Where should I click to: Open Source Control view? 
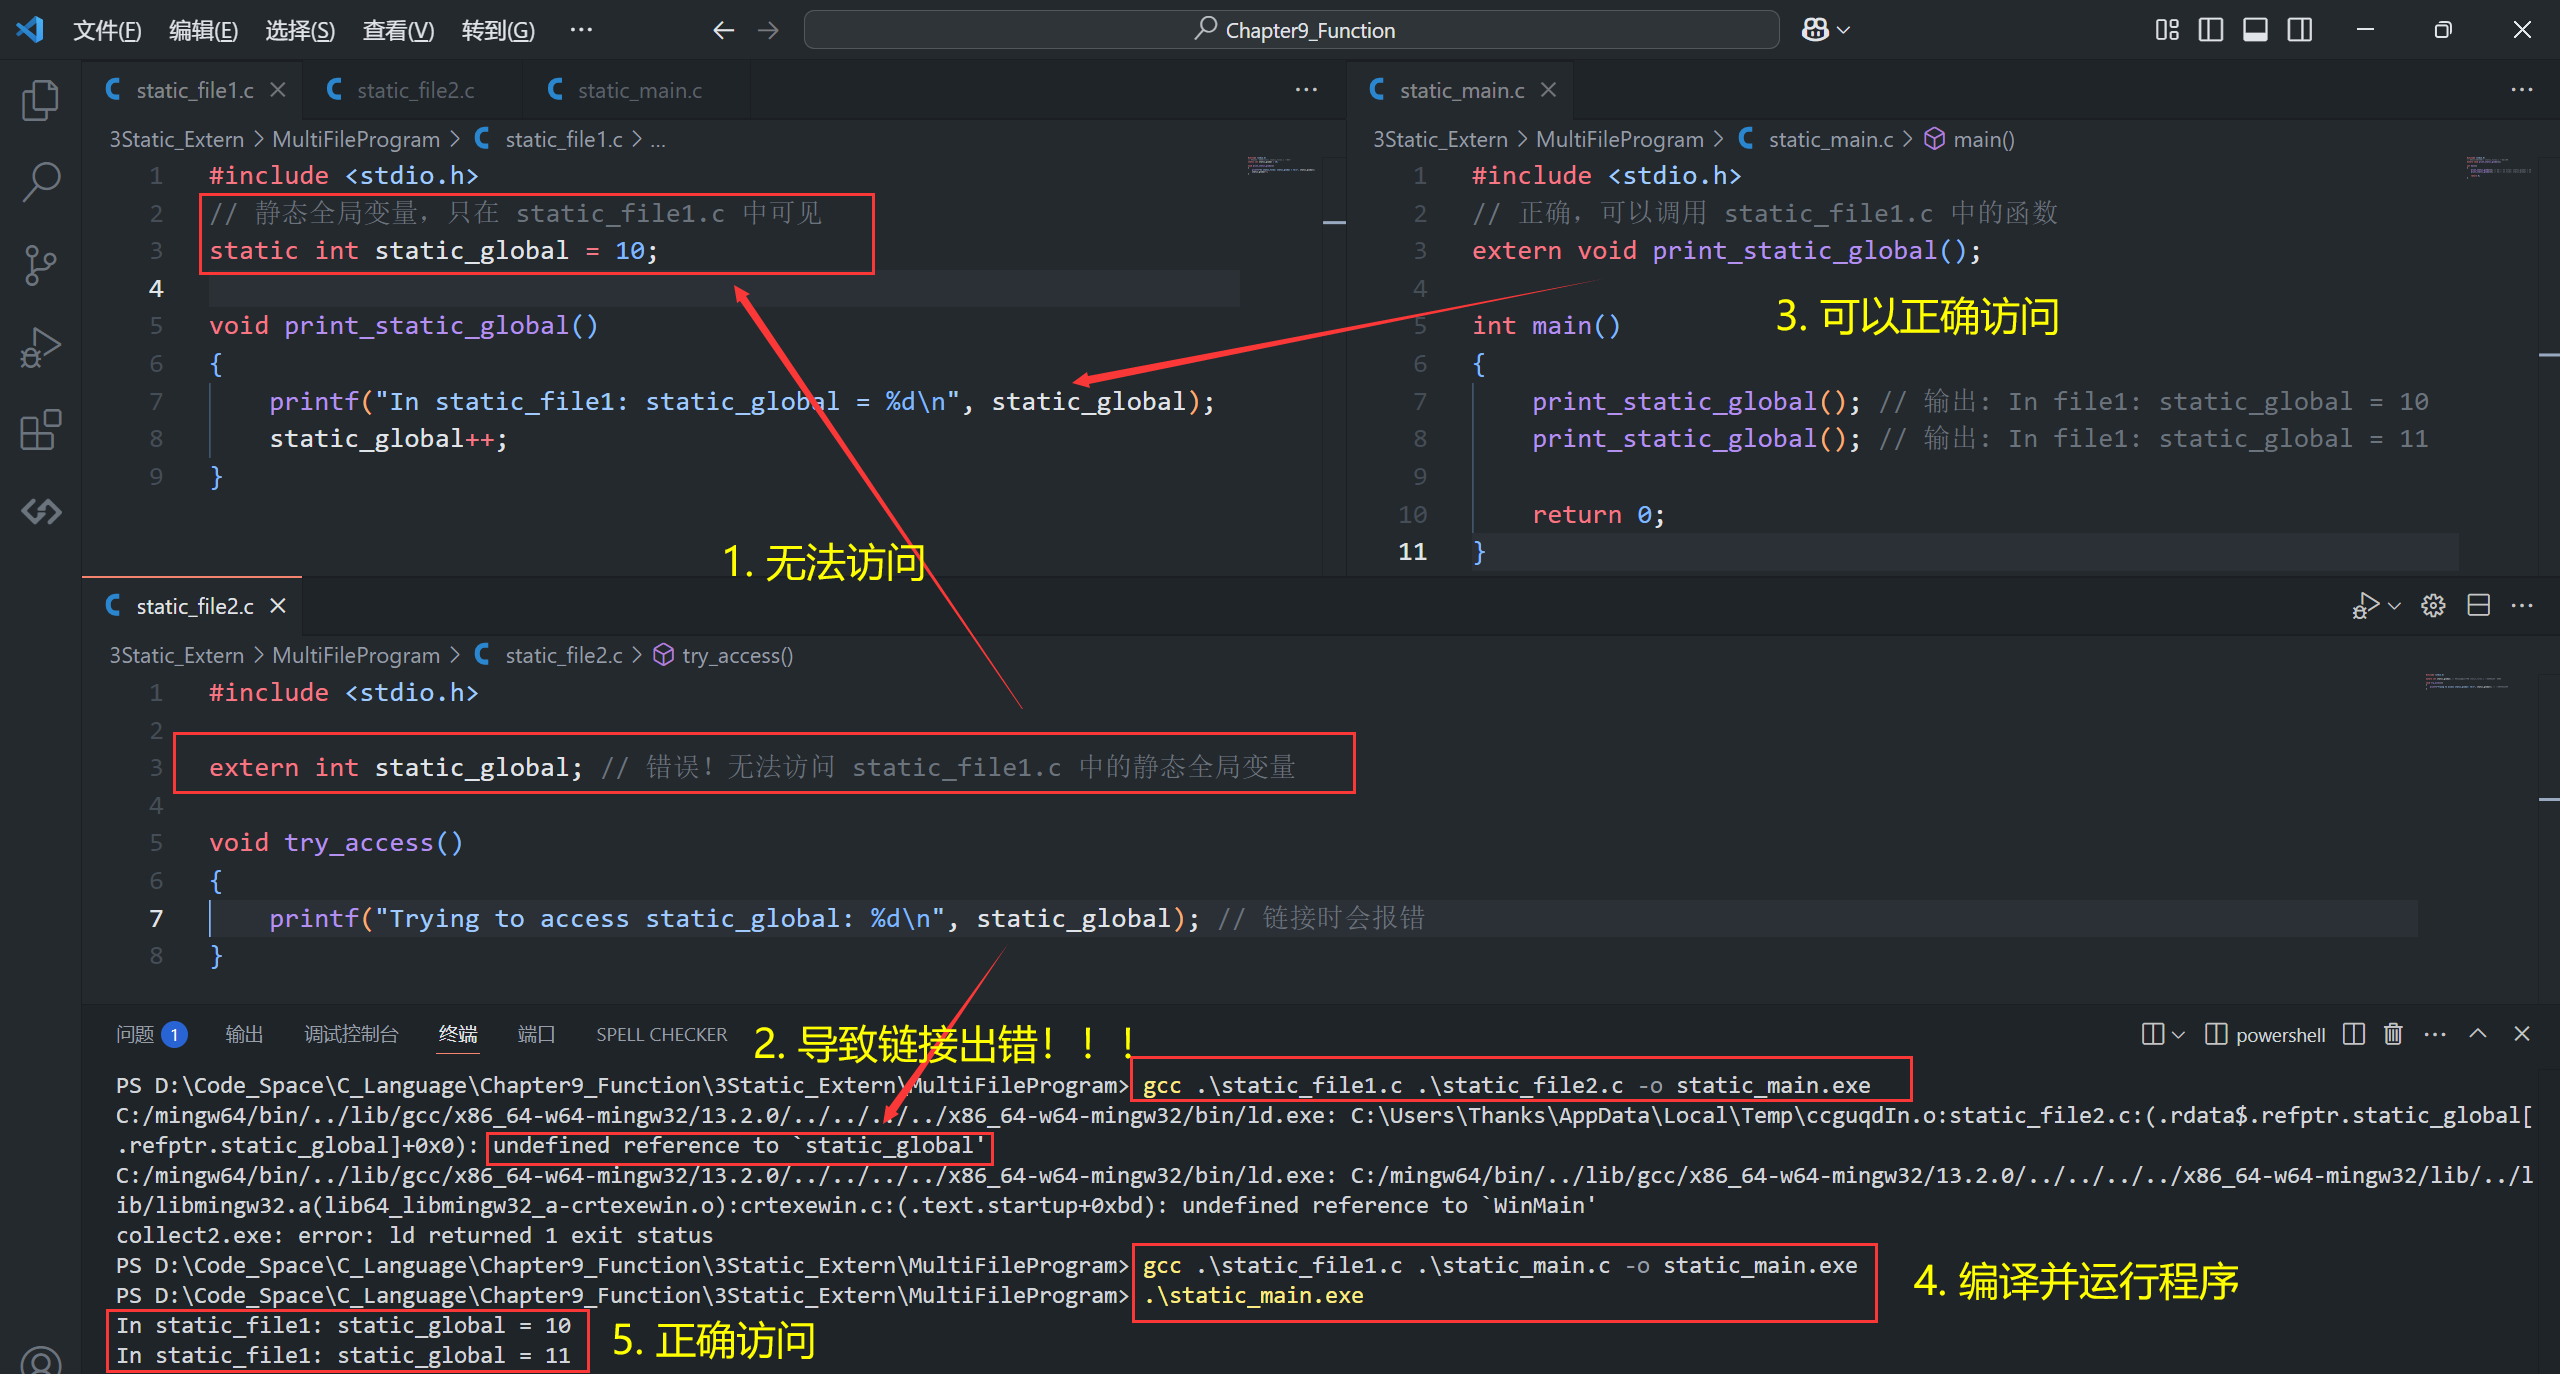click(40, 265)
